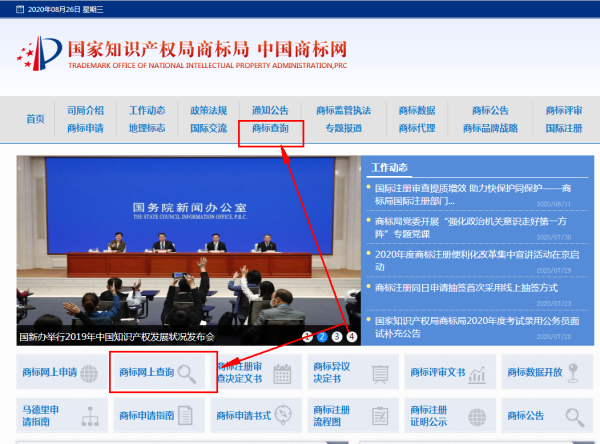Switch to carousel slide 3
This screenshot has width=600, height=444.
[337, 336]
